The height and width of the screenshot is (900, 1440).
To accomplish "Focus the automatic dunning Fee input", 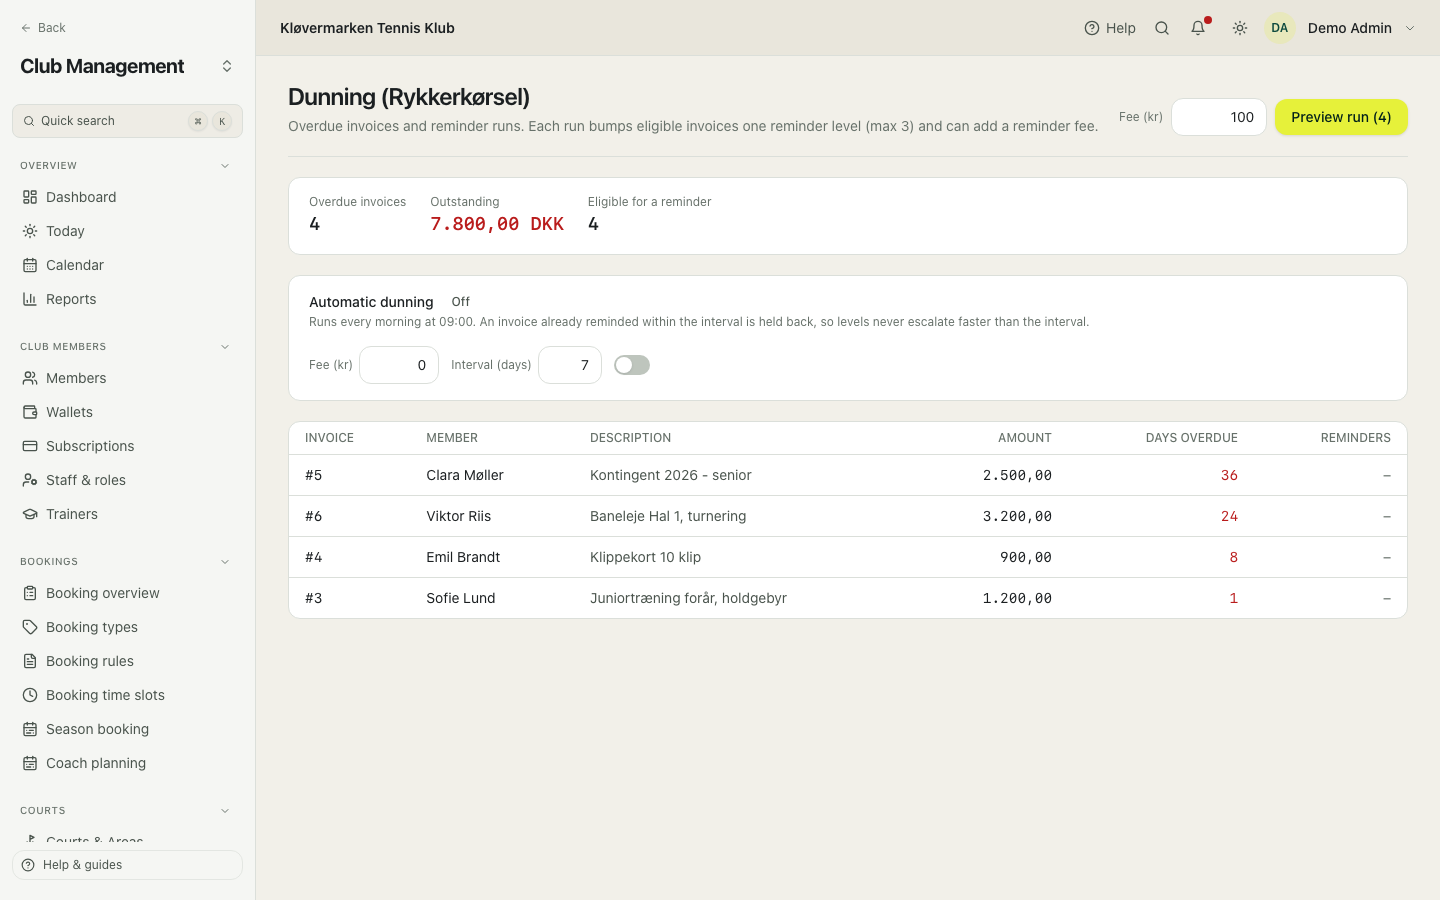I will tap(399, 365).
